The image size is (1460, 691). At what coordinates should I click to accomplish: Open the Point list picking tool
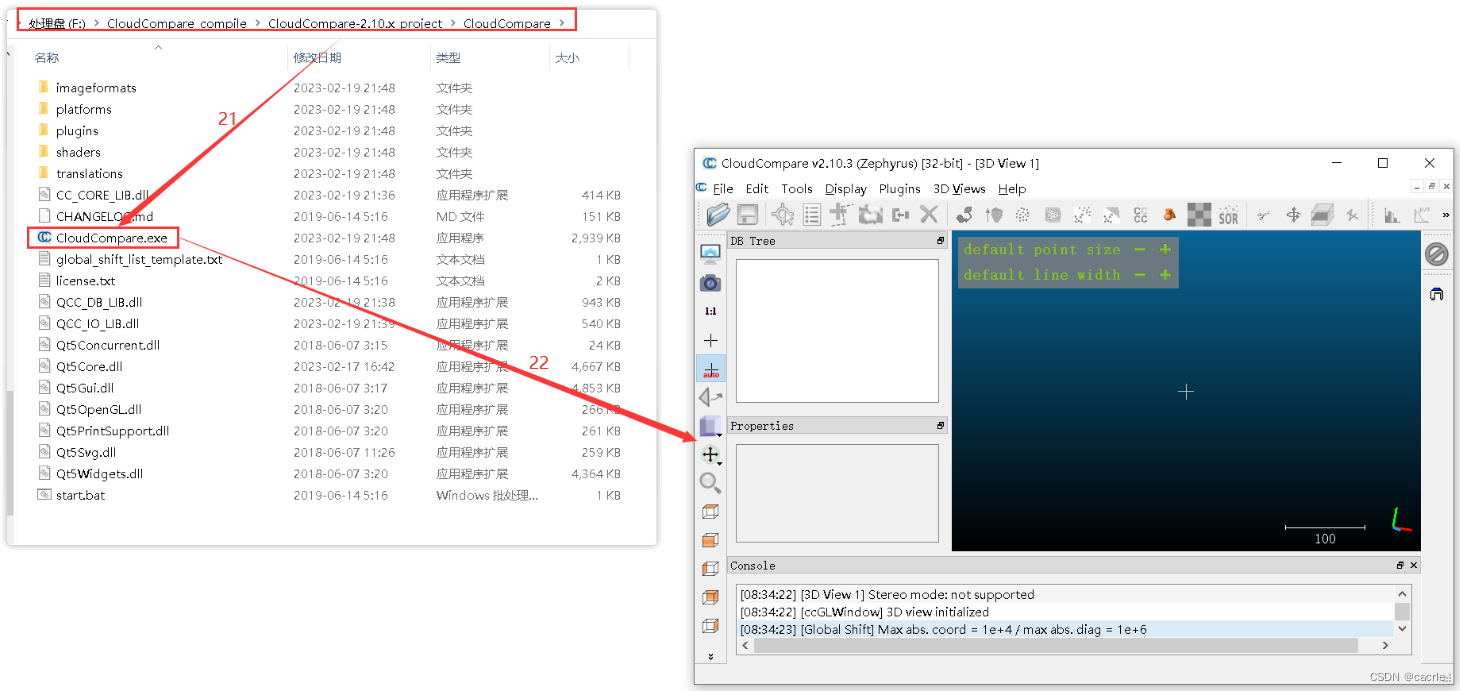click(x=812, y=214)
